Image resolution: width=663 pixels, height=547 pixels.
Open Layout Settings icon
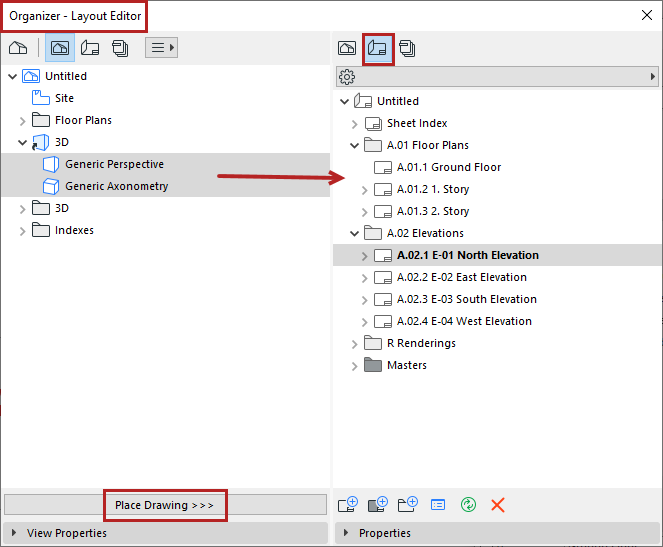[438, 505]
